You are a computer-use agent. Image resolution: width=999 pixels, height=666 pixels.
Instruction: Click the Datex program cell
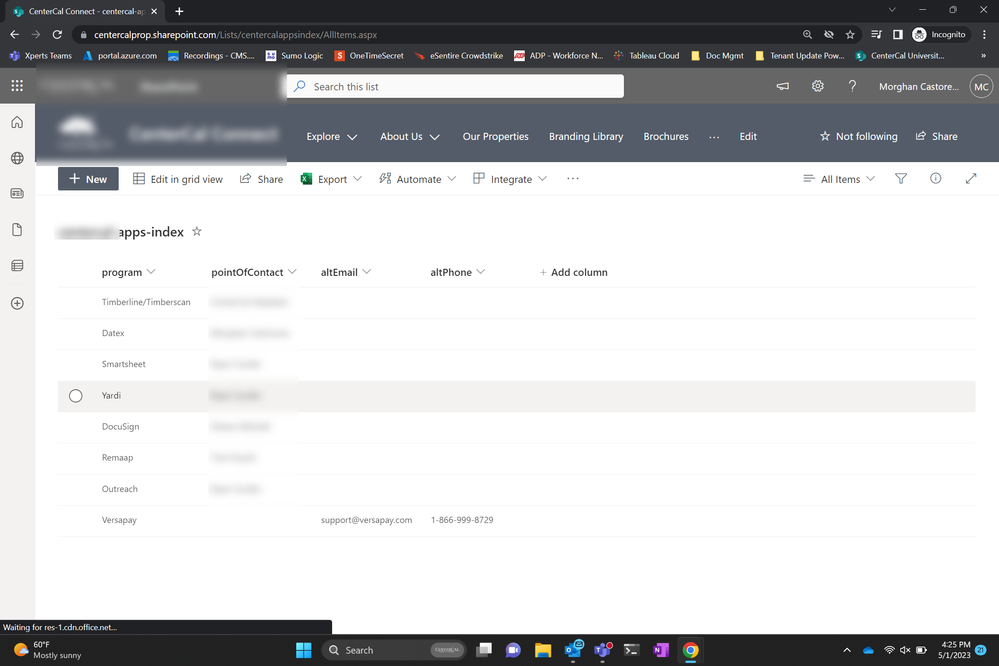pos(113,333)
